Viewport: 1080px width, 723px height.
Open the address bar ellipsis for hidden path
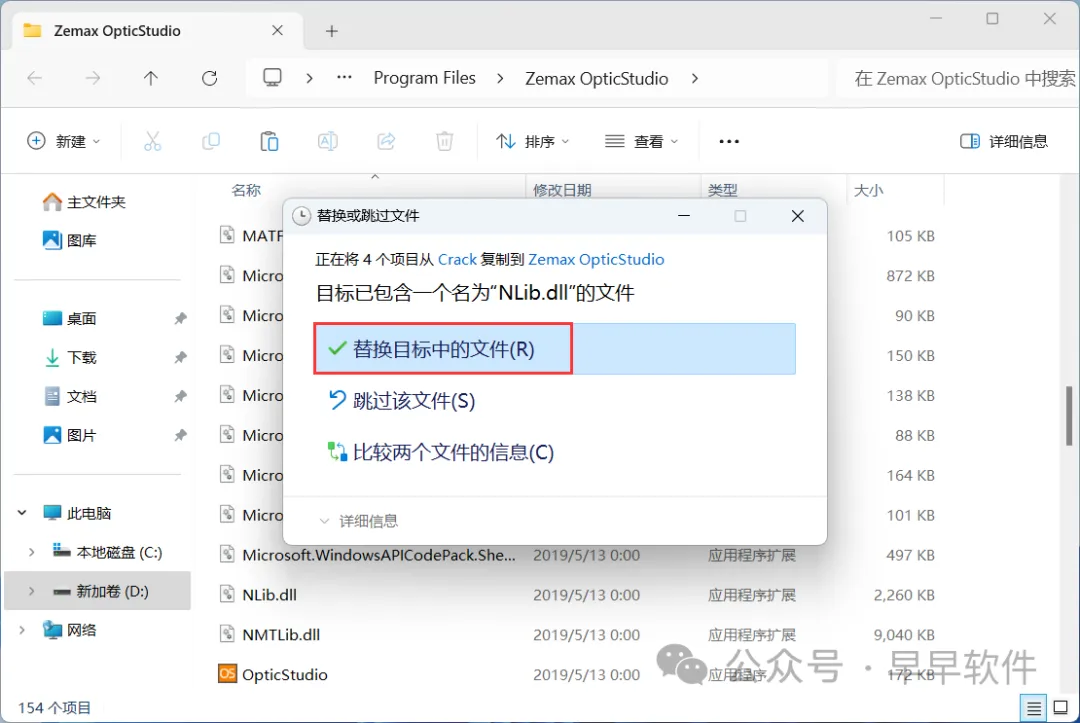tap(344, 78)
